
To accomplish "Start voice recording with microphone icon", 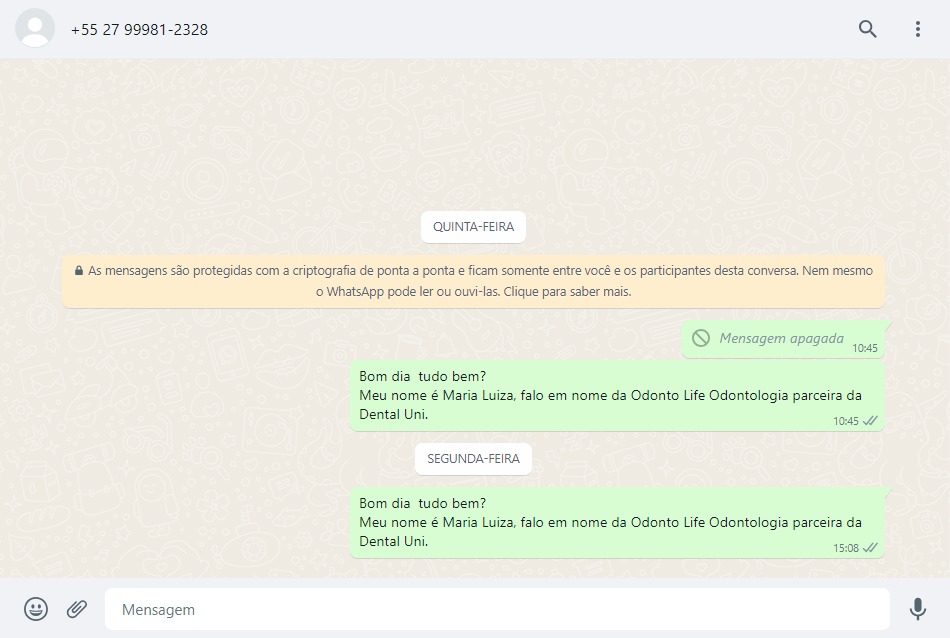I will coord(918,609).
